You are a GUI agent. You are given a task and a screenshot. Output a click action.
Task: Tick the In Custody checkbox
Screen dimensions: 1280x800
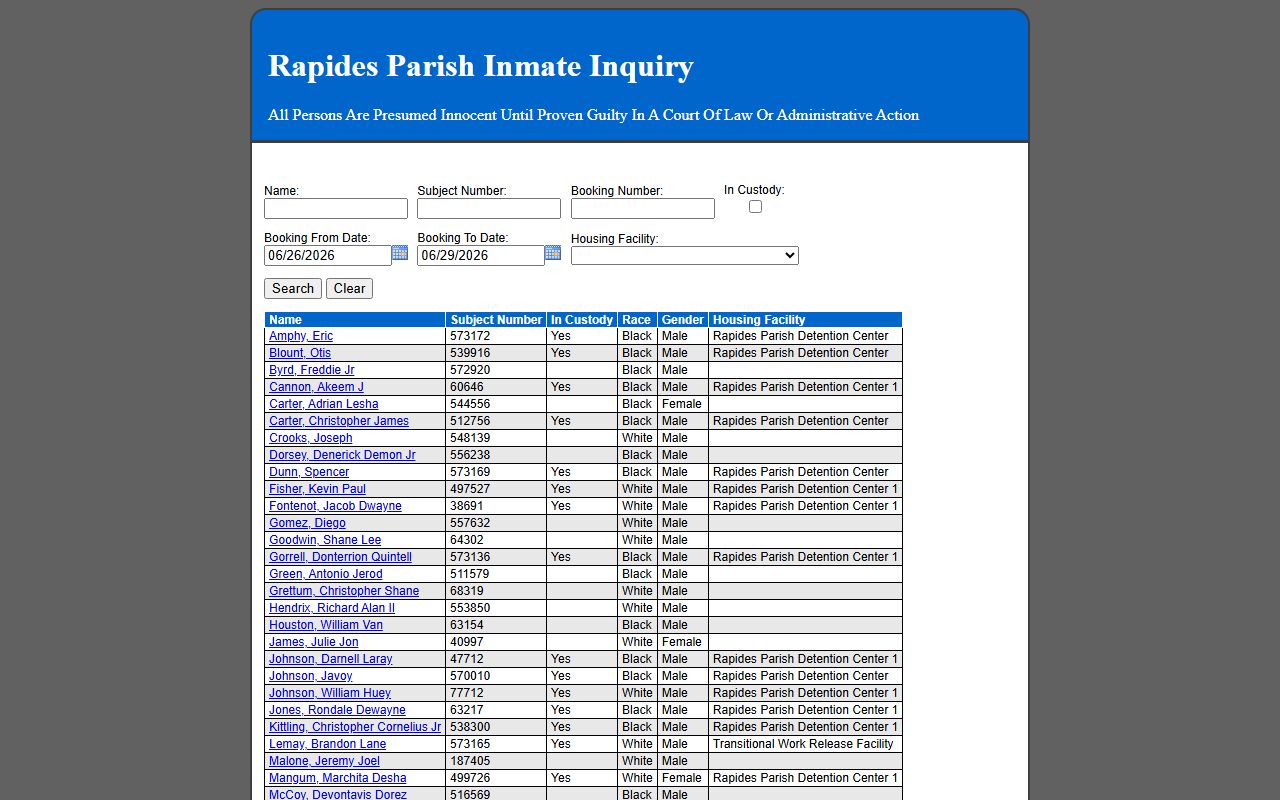(755, 206)
